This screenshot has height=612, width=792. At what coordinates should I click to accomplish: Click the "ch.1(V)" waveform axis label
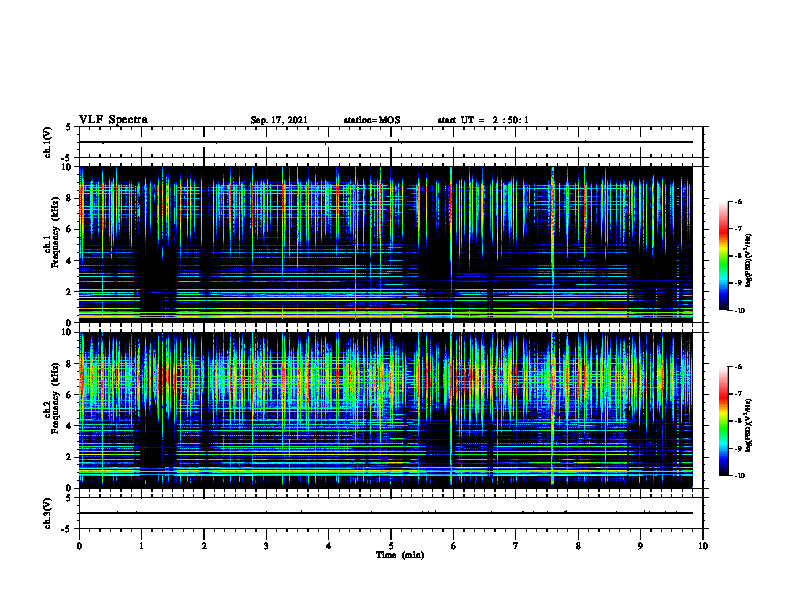click(47, 142)
